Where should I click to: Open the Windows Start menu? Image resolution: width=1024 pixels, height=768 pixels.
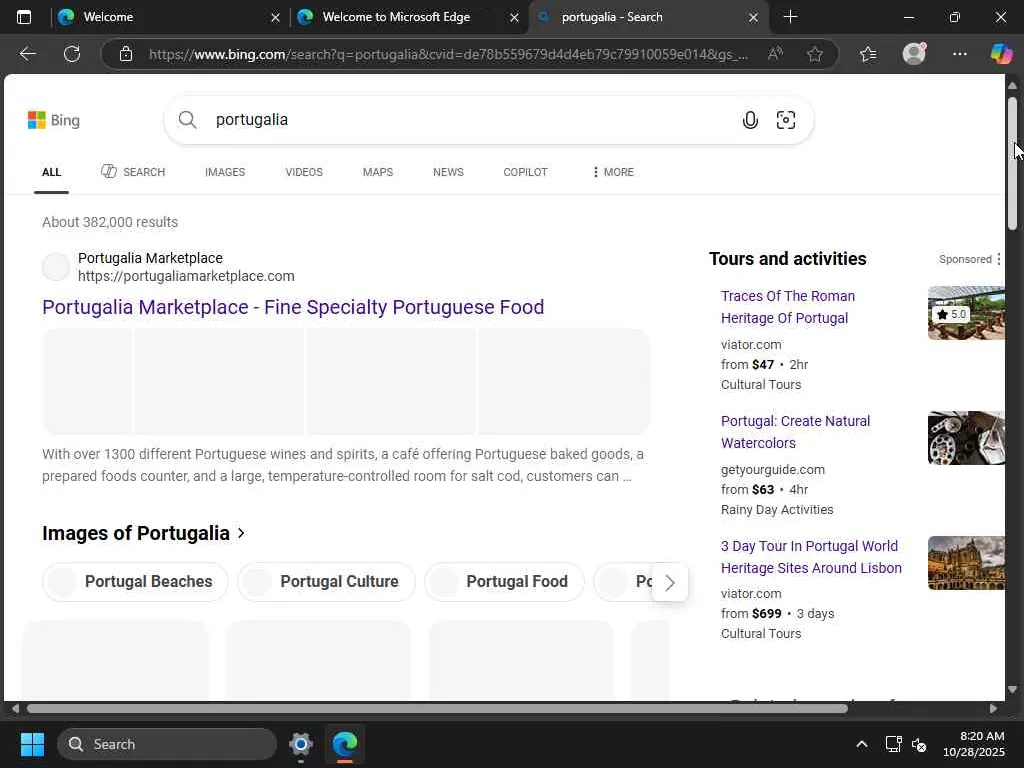32,744
